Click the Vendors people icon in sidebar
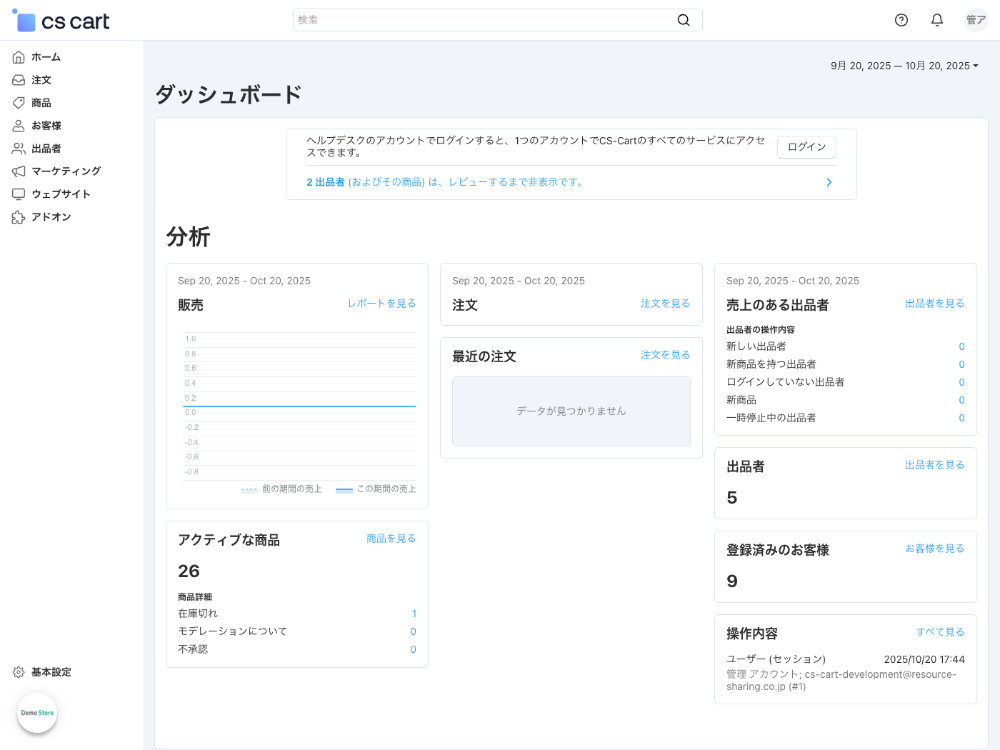Viewport: 1000px width, 750px height. coord(18,148)
